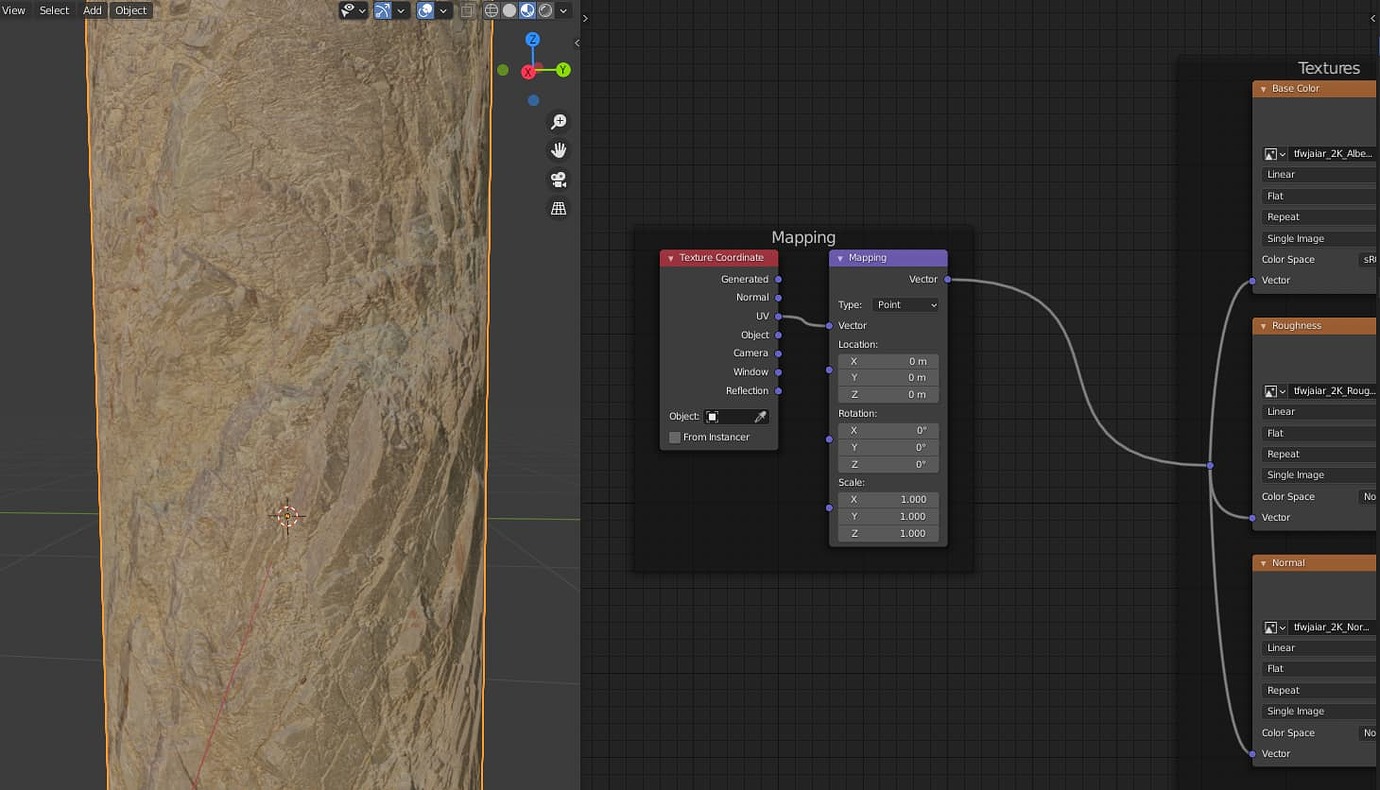
Task: Click the Object field in Texture Coordinate node
Action: [737, 416]
